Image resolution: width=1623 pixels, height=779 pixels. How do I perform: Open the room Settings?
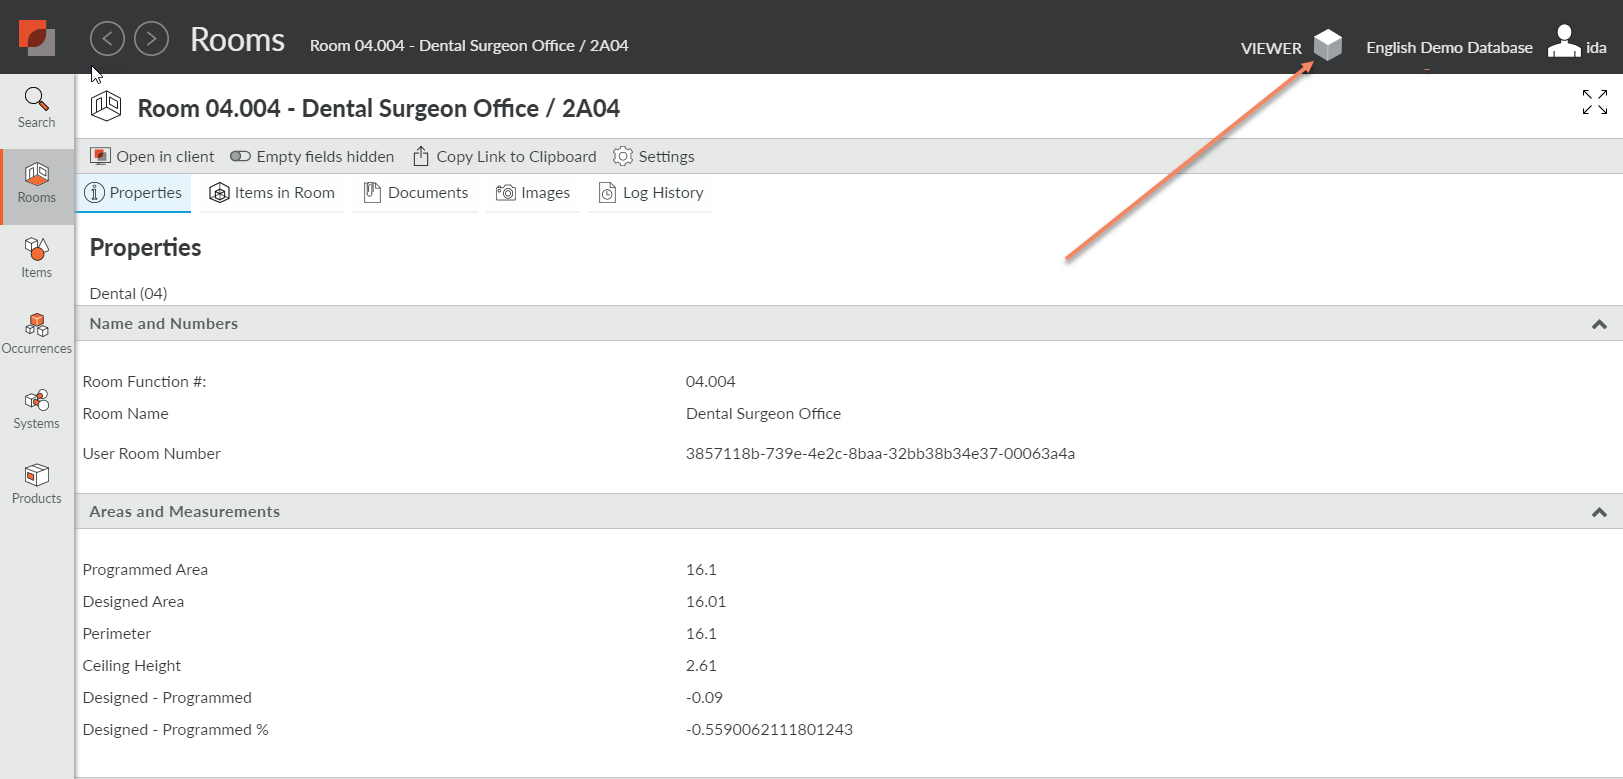click(x=654, y=156)
